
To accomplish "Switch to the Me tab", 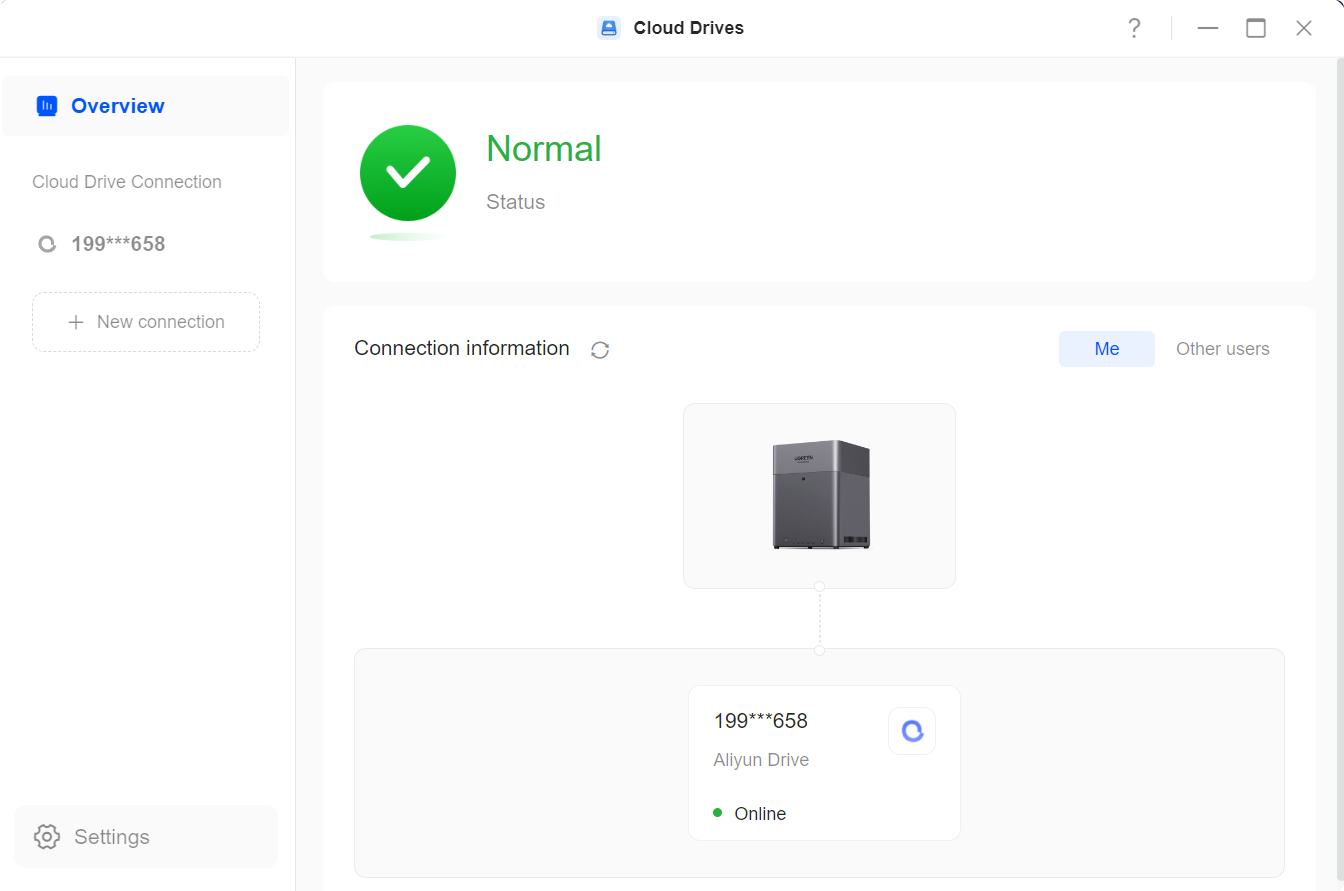I will [1106, 349].
